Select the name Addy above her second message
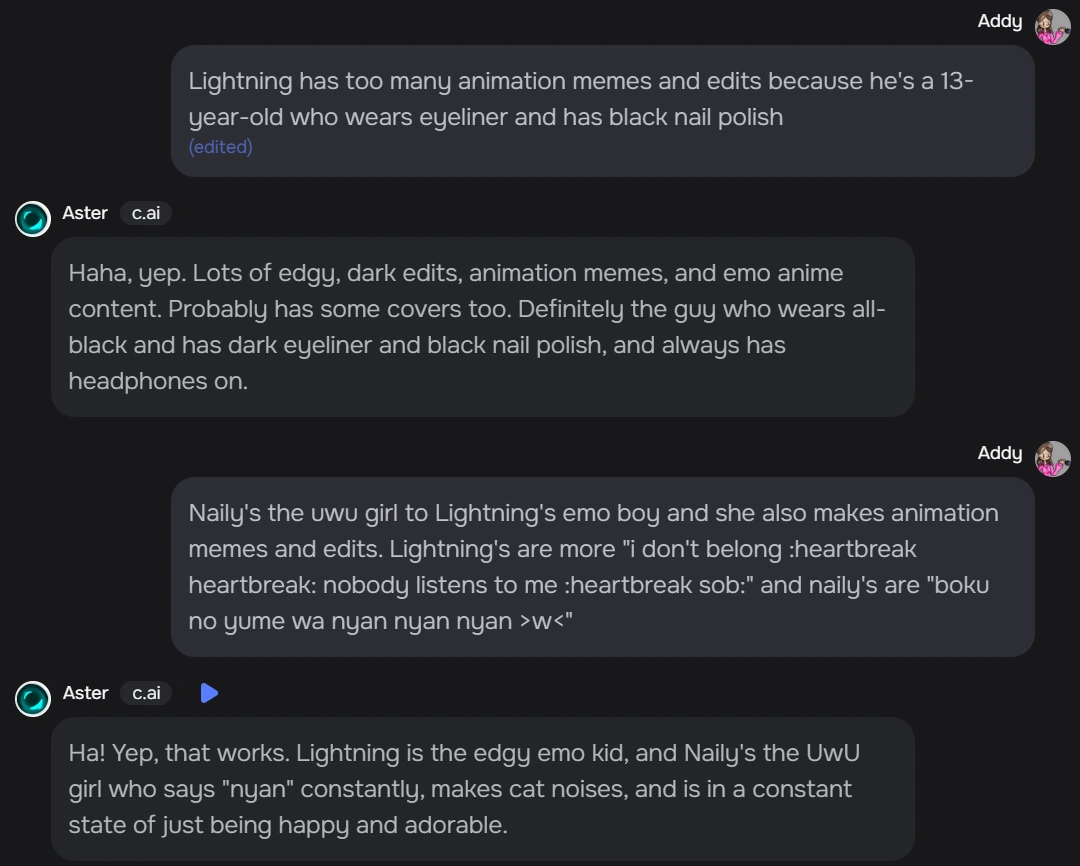This screenshot has height=866, width=1080. point(1000,453)
